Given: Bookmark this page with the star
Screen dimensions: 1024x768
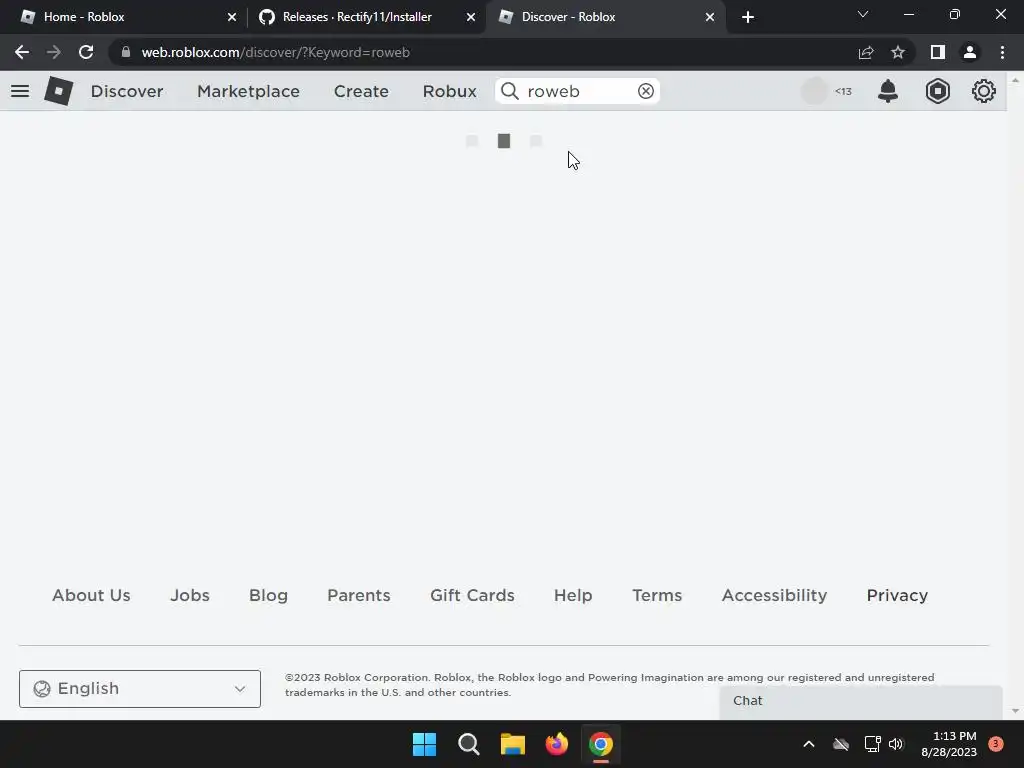Looking at the screenshot, I should [x=898, y=52].
